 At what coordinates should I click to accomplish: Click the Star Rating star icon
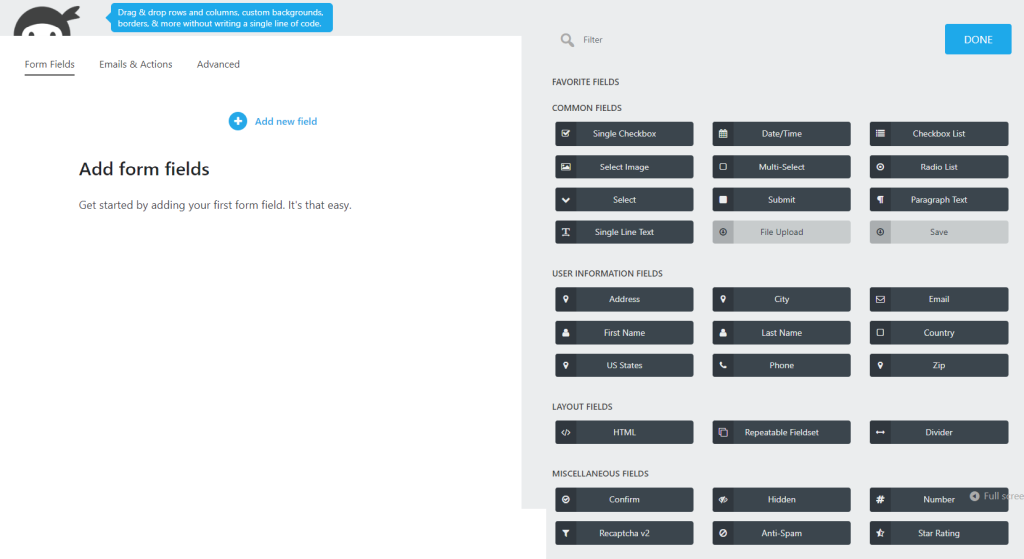(880, 533)
